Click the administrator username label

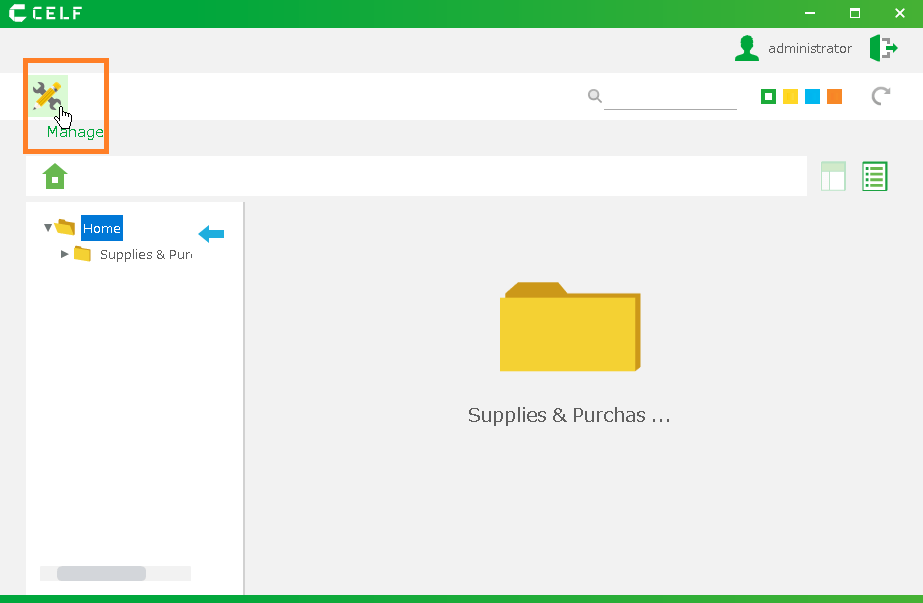tap(809, 48)
